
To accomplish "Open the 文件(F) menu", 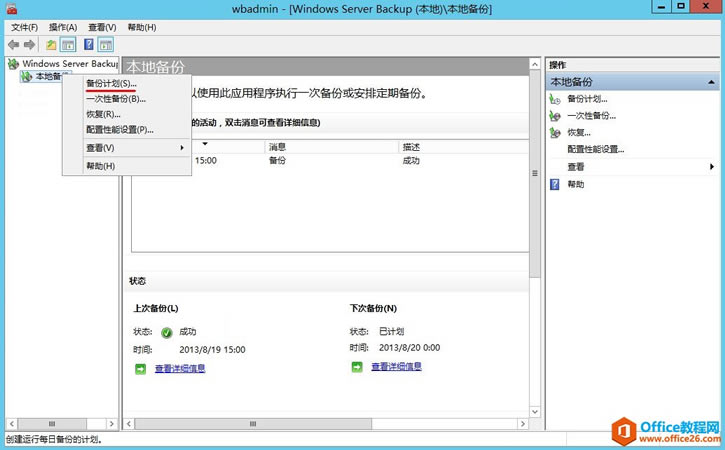I will 25,27.
